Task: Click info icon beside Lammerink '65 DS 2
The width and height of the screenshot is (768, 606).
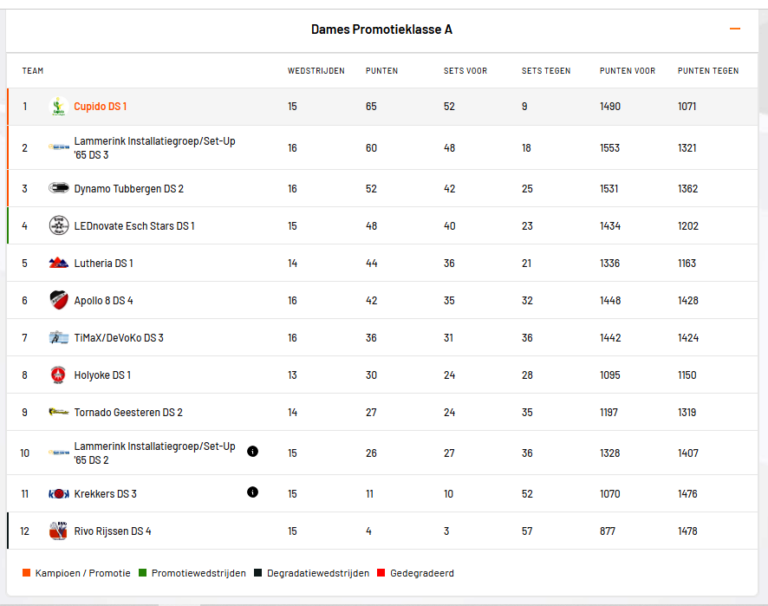Action: (252, 451)
